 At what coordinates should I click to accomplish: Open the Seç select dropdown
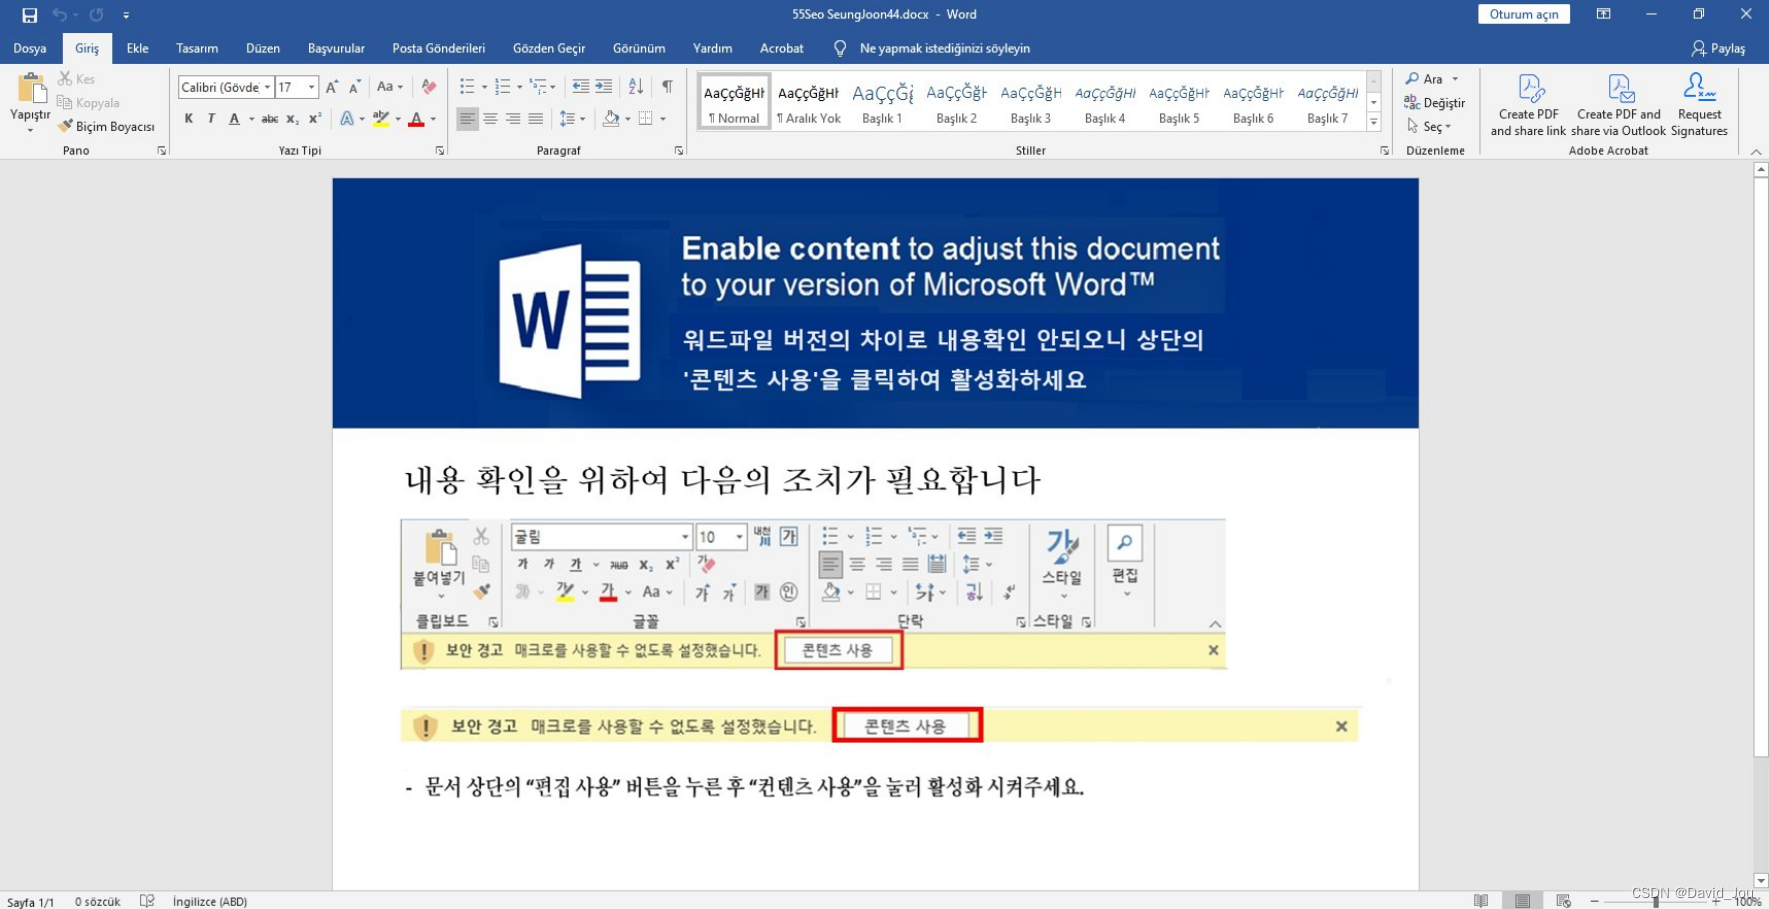[1429, 127]
